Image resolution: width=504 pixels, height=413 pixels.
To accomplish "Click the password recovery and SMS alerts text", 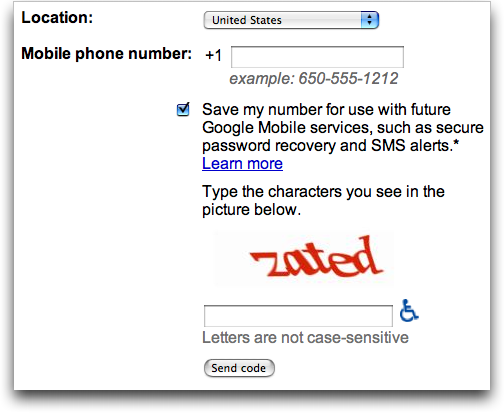I will (328, 146).
